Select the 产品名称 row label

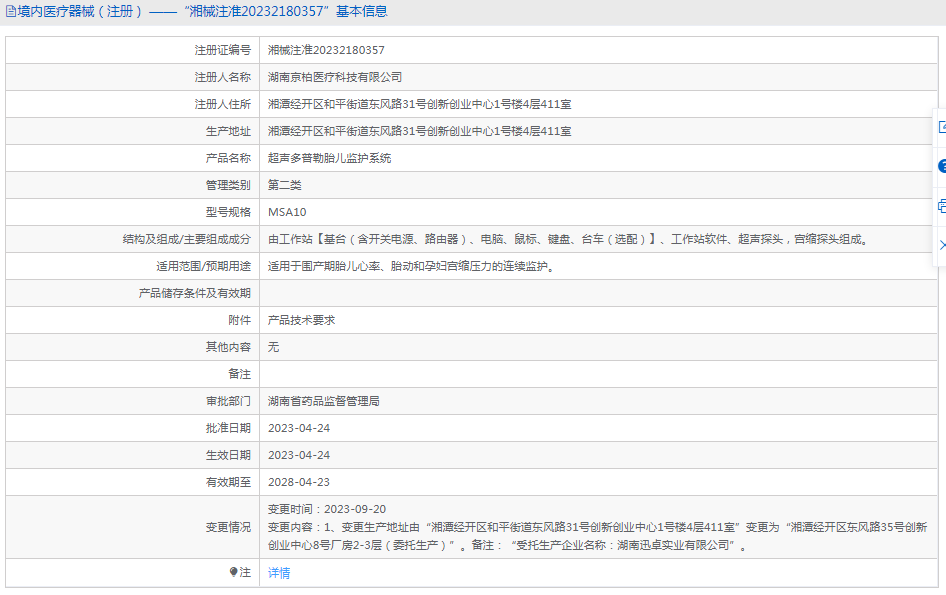click(228, 158)
